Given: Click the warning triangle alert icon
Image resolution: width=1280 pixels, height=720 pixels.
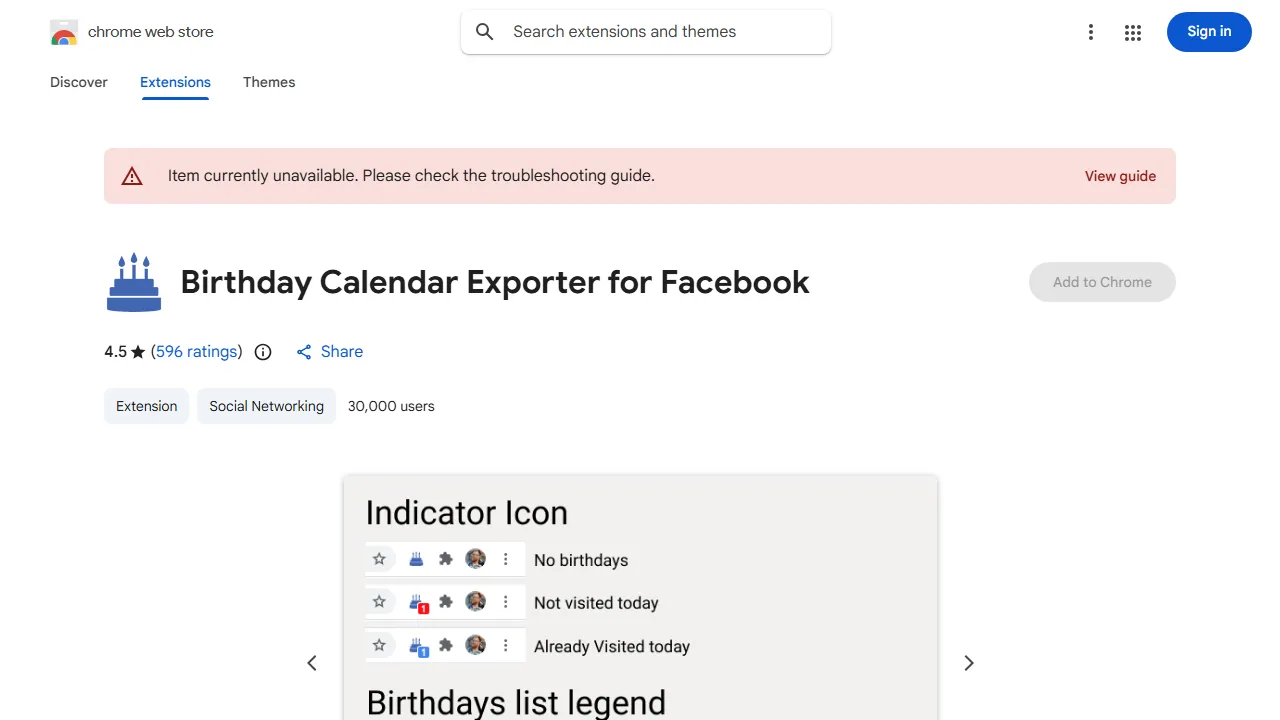Looking at the screenshot, I should pyautogui.click(x=132, y=175).
